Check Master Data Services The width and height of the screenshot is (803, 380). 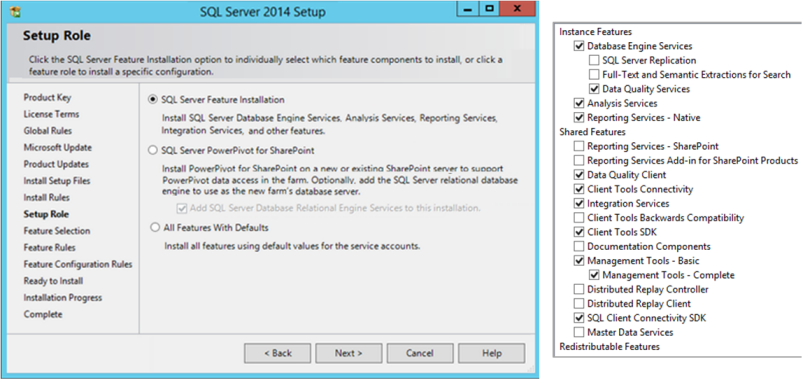point(579,332)
